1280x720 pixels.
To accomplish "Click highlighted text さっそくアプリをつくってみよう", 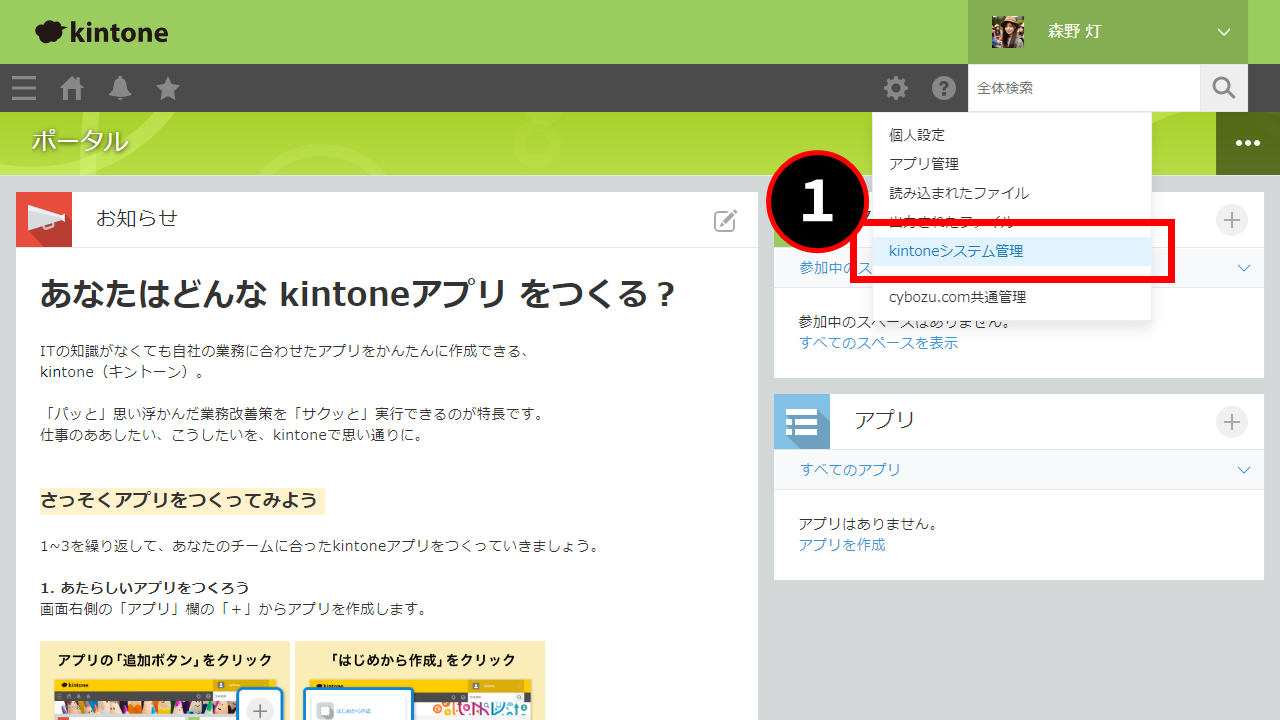I will pos(182,501).
